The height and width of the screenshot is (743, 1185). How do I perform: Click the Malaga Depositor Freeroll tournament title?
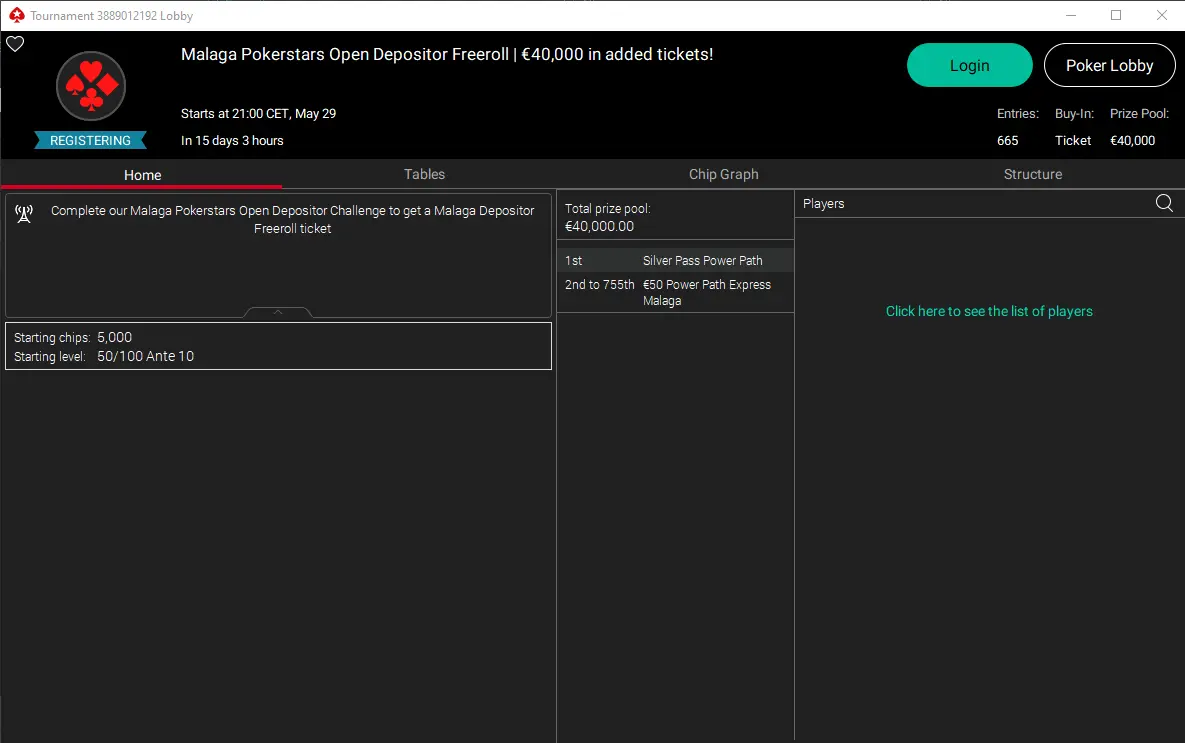tap(447, 54)
